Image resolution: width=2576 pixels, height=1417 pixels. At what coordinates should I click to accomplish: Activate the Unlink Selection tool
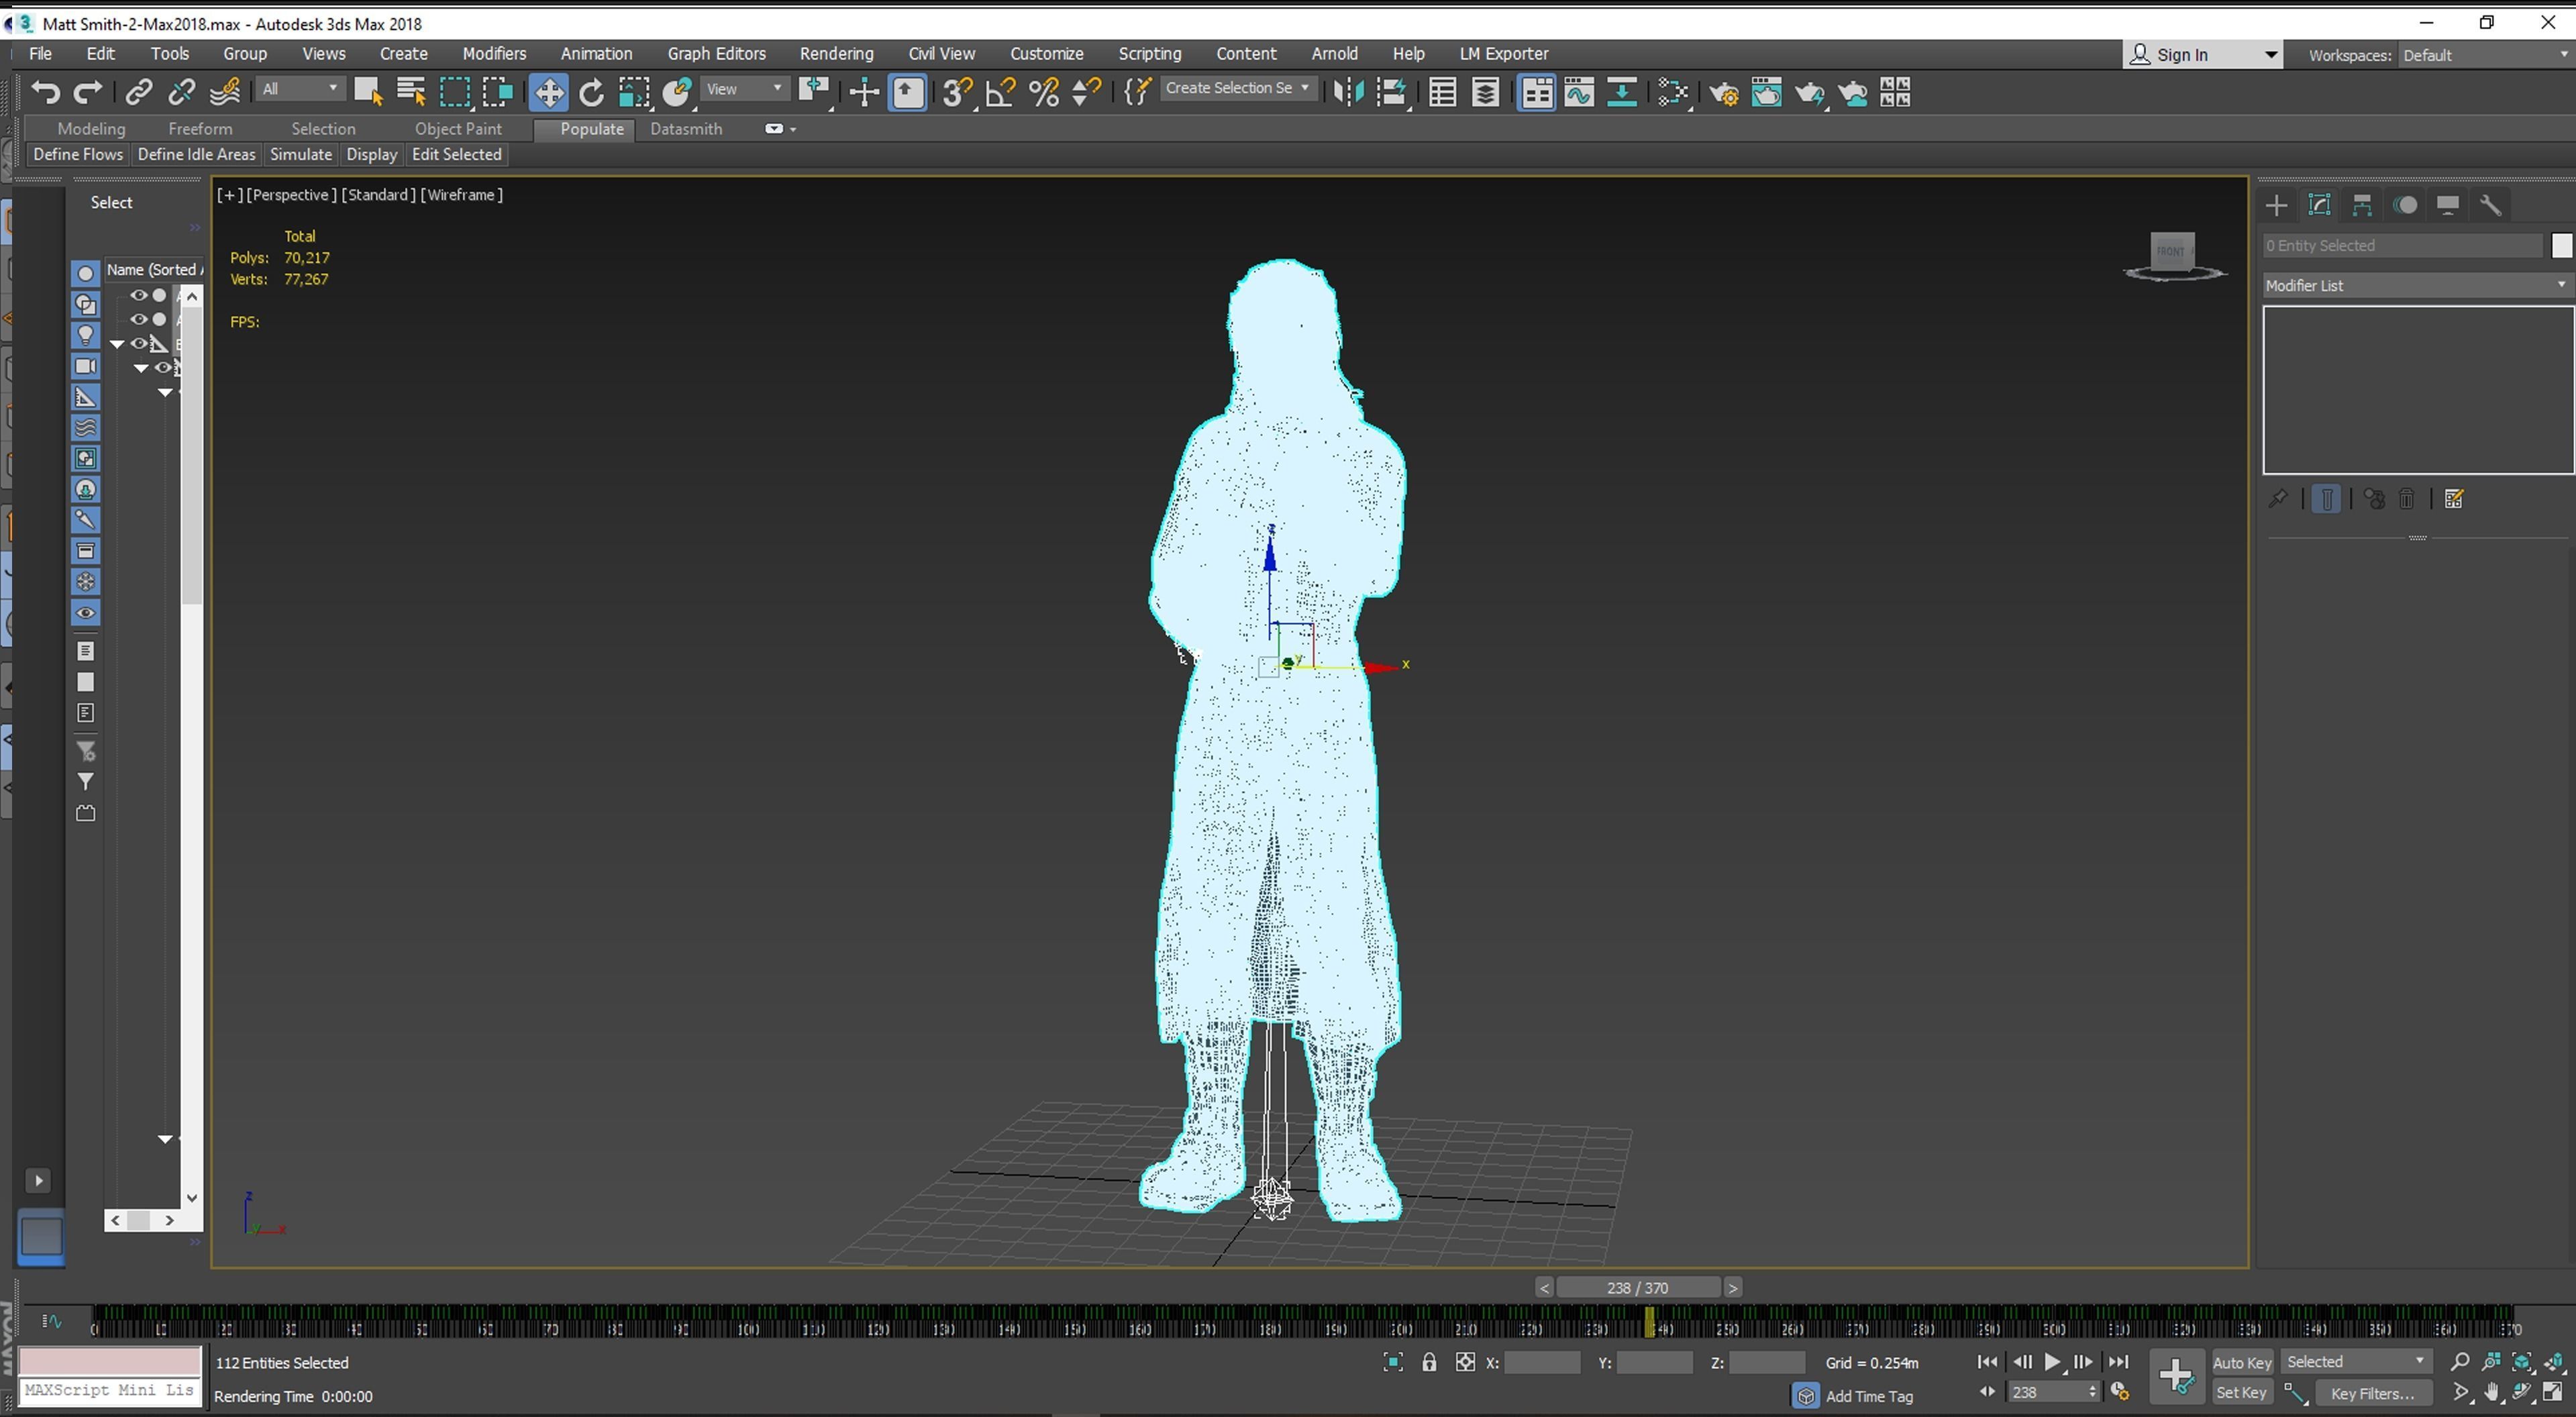click(x=181, y=93)
